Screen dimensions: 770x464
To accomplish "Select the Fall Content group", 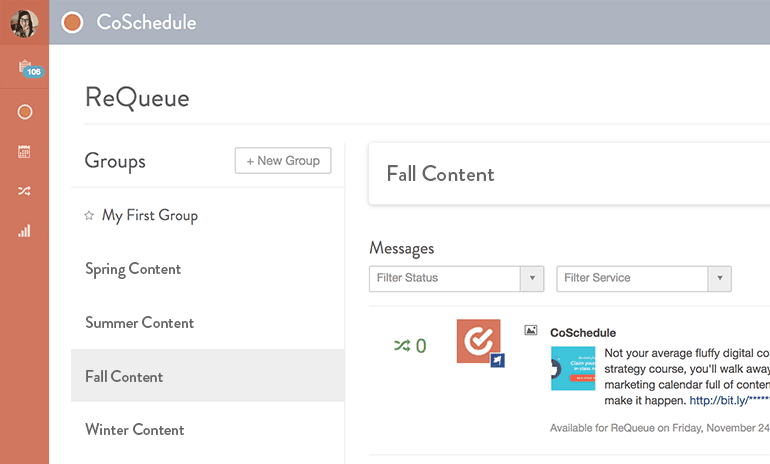I will pos(208,376).
